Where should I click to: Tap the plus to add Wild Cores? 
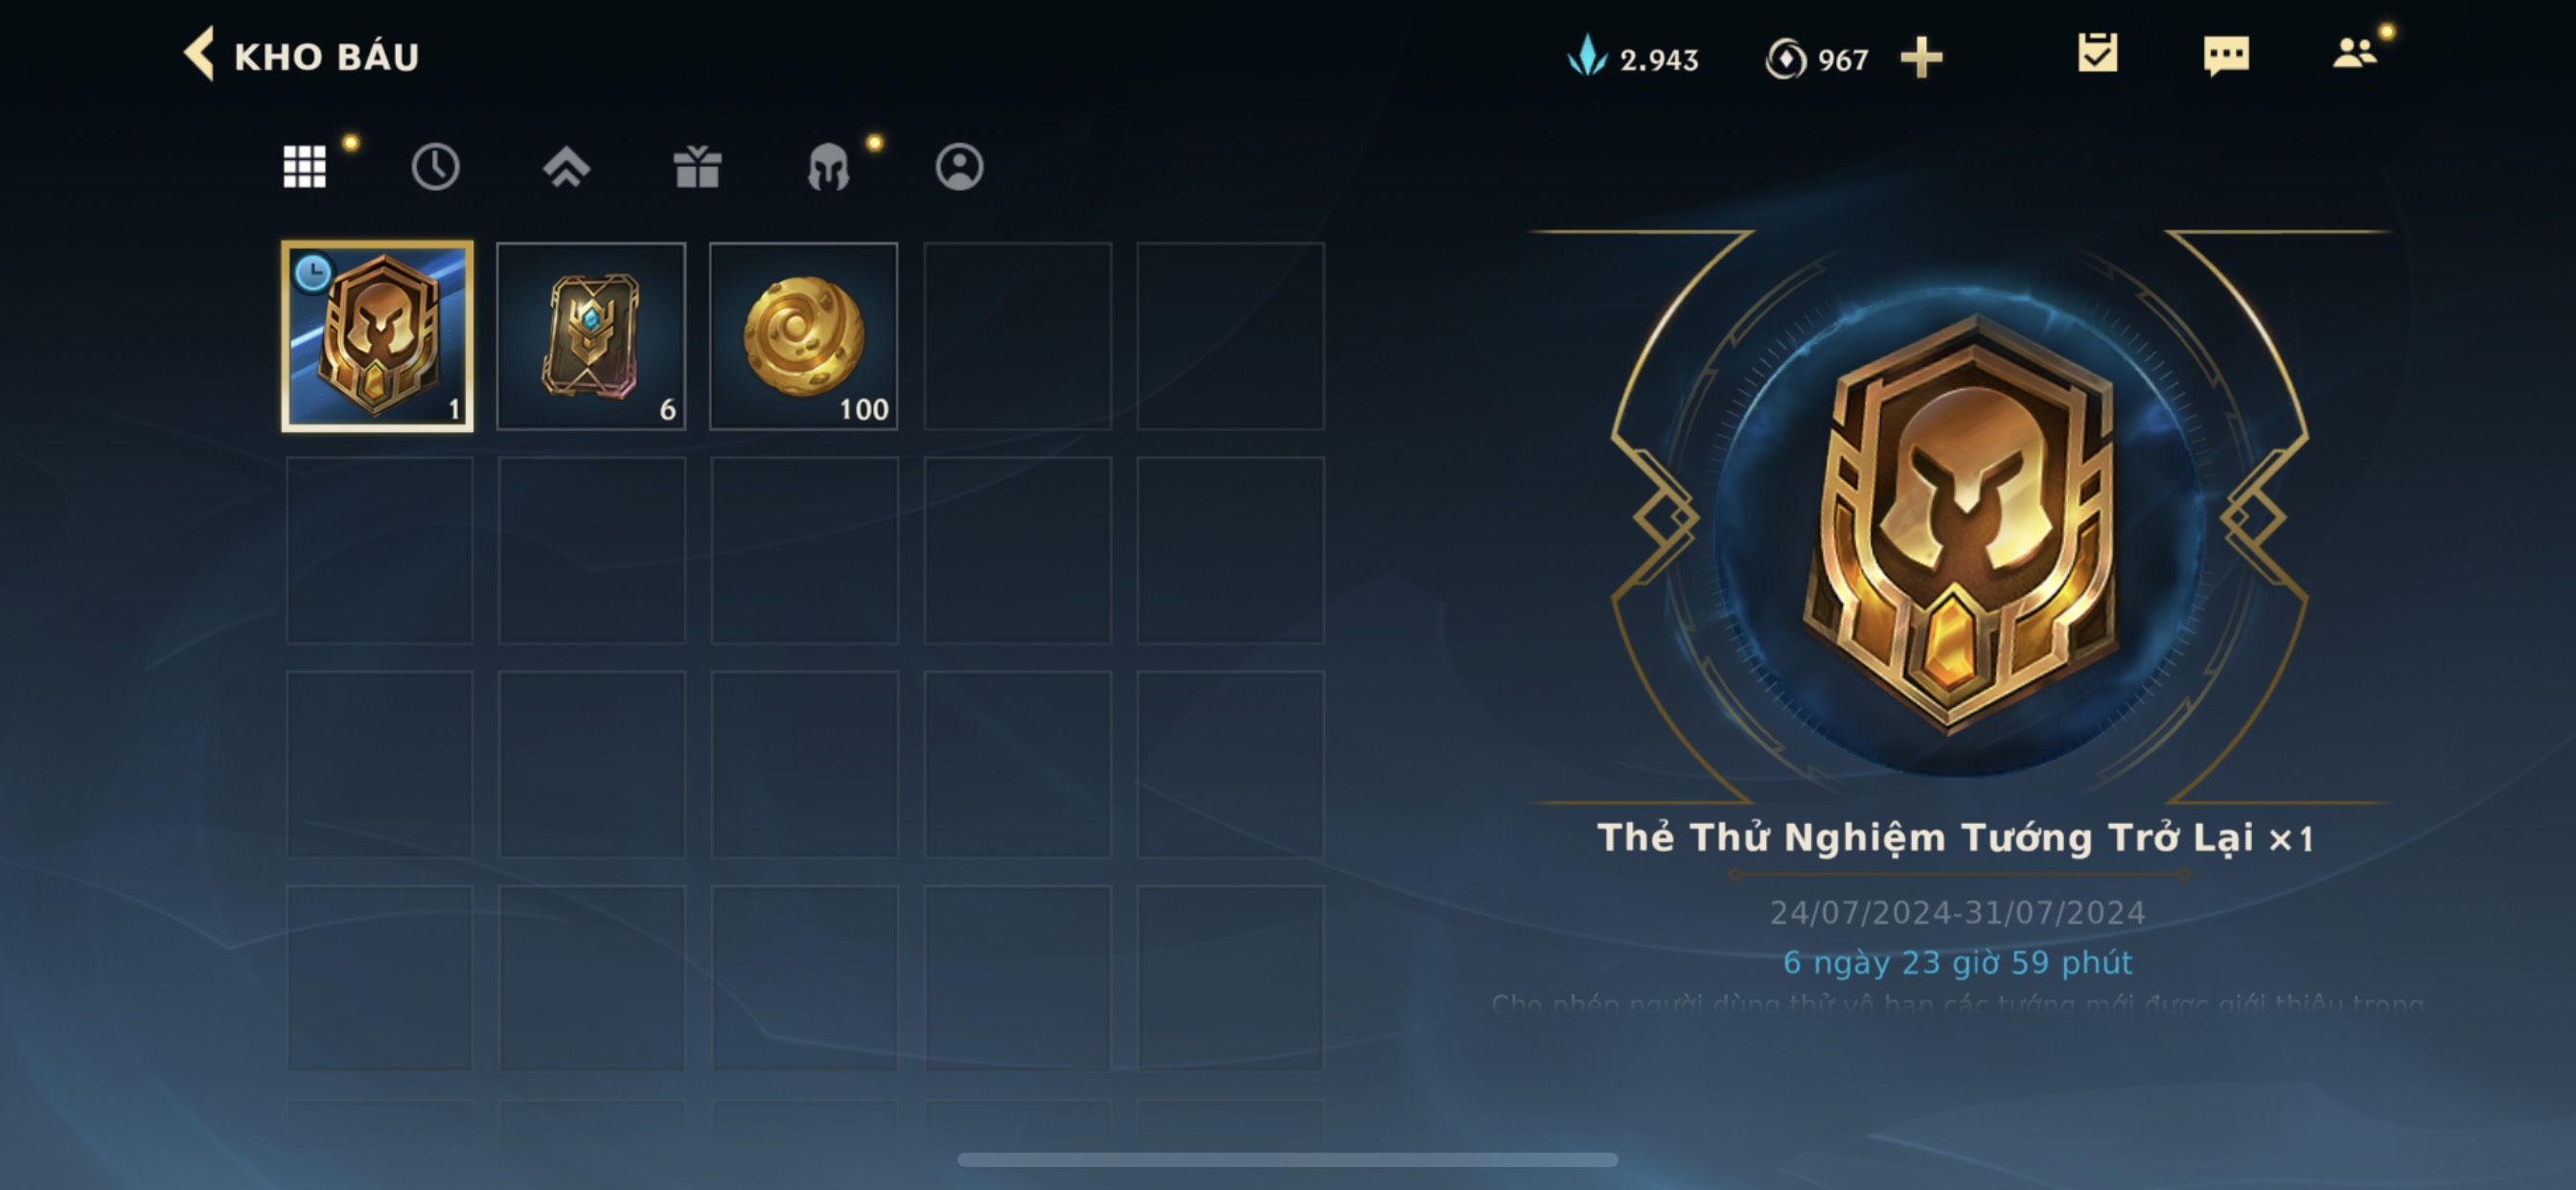tap(1921, 58)
